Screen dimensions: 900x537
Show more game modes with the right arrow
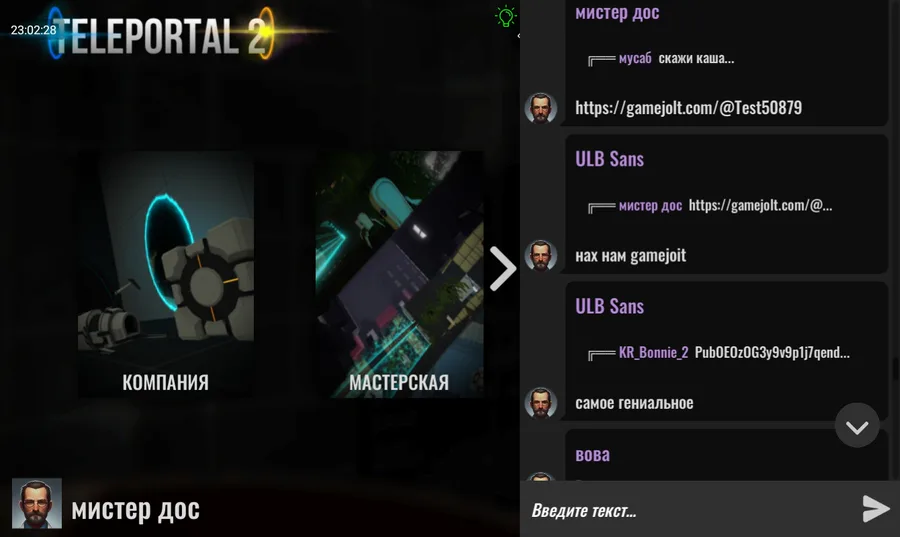click(x=503, y=268)
